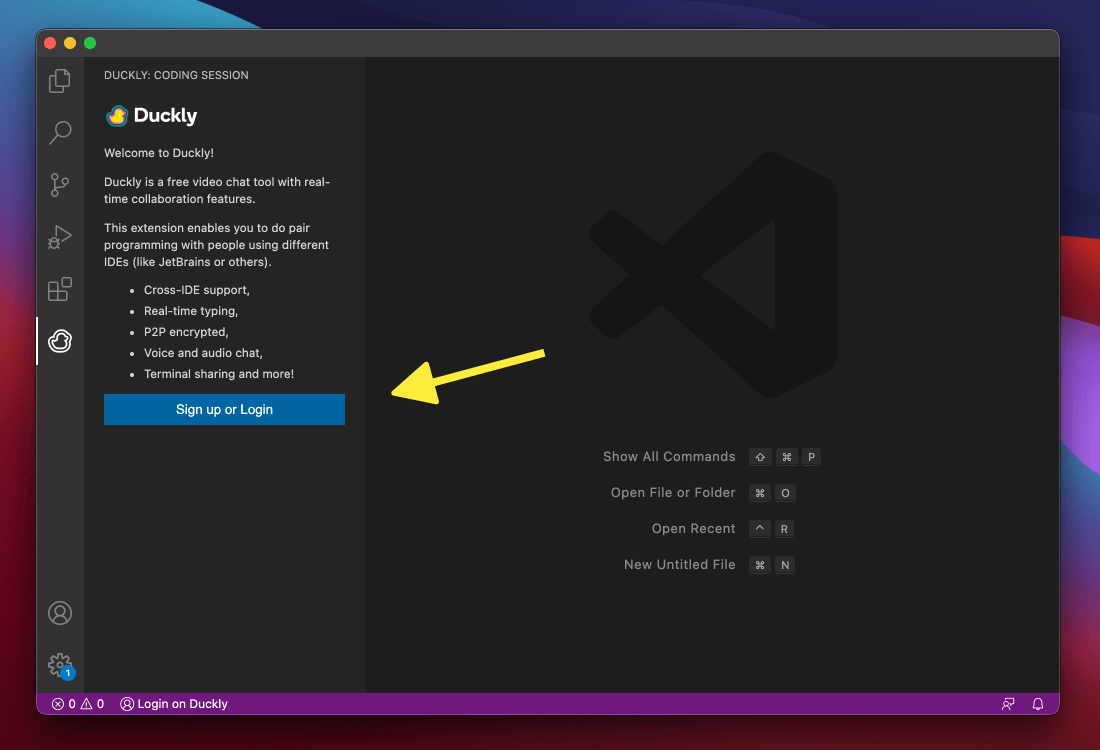Click the New Untitled File hint

(680, 565)
